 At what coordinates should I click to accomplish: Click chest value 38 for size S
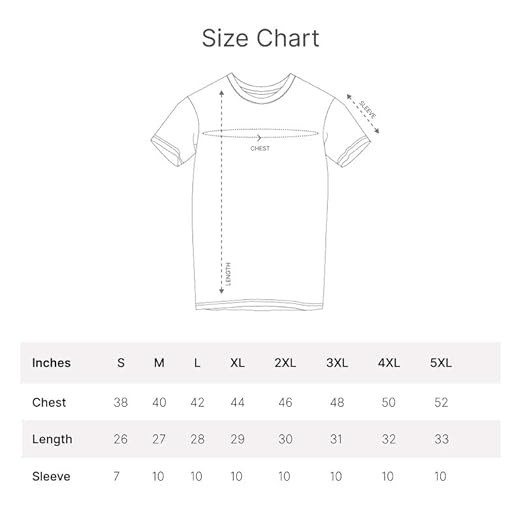(121, 402)
